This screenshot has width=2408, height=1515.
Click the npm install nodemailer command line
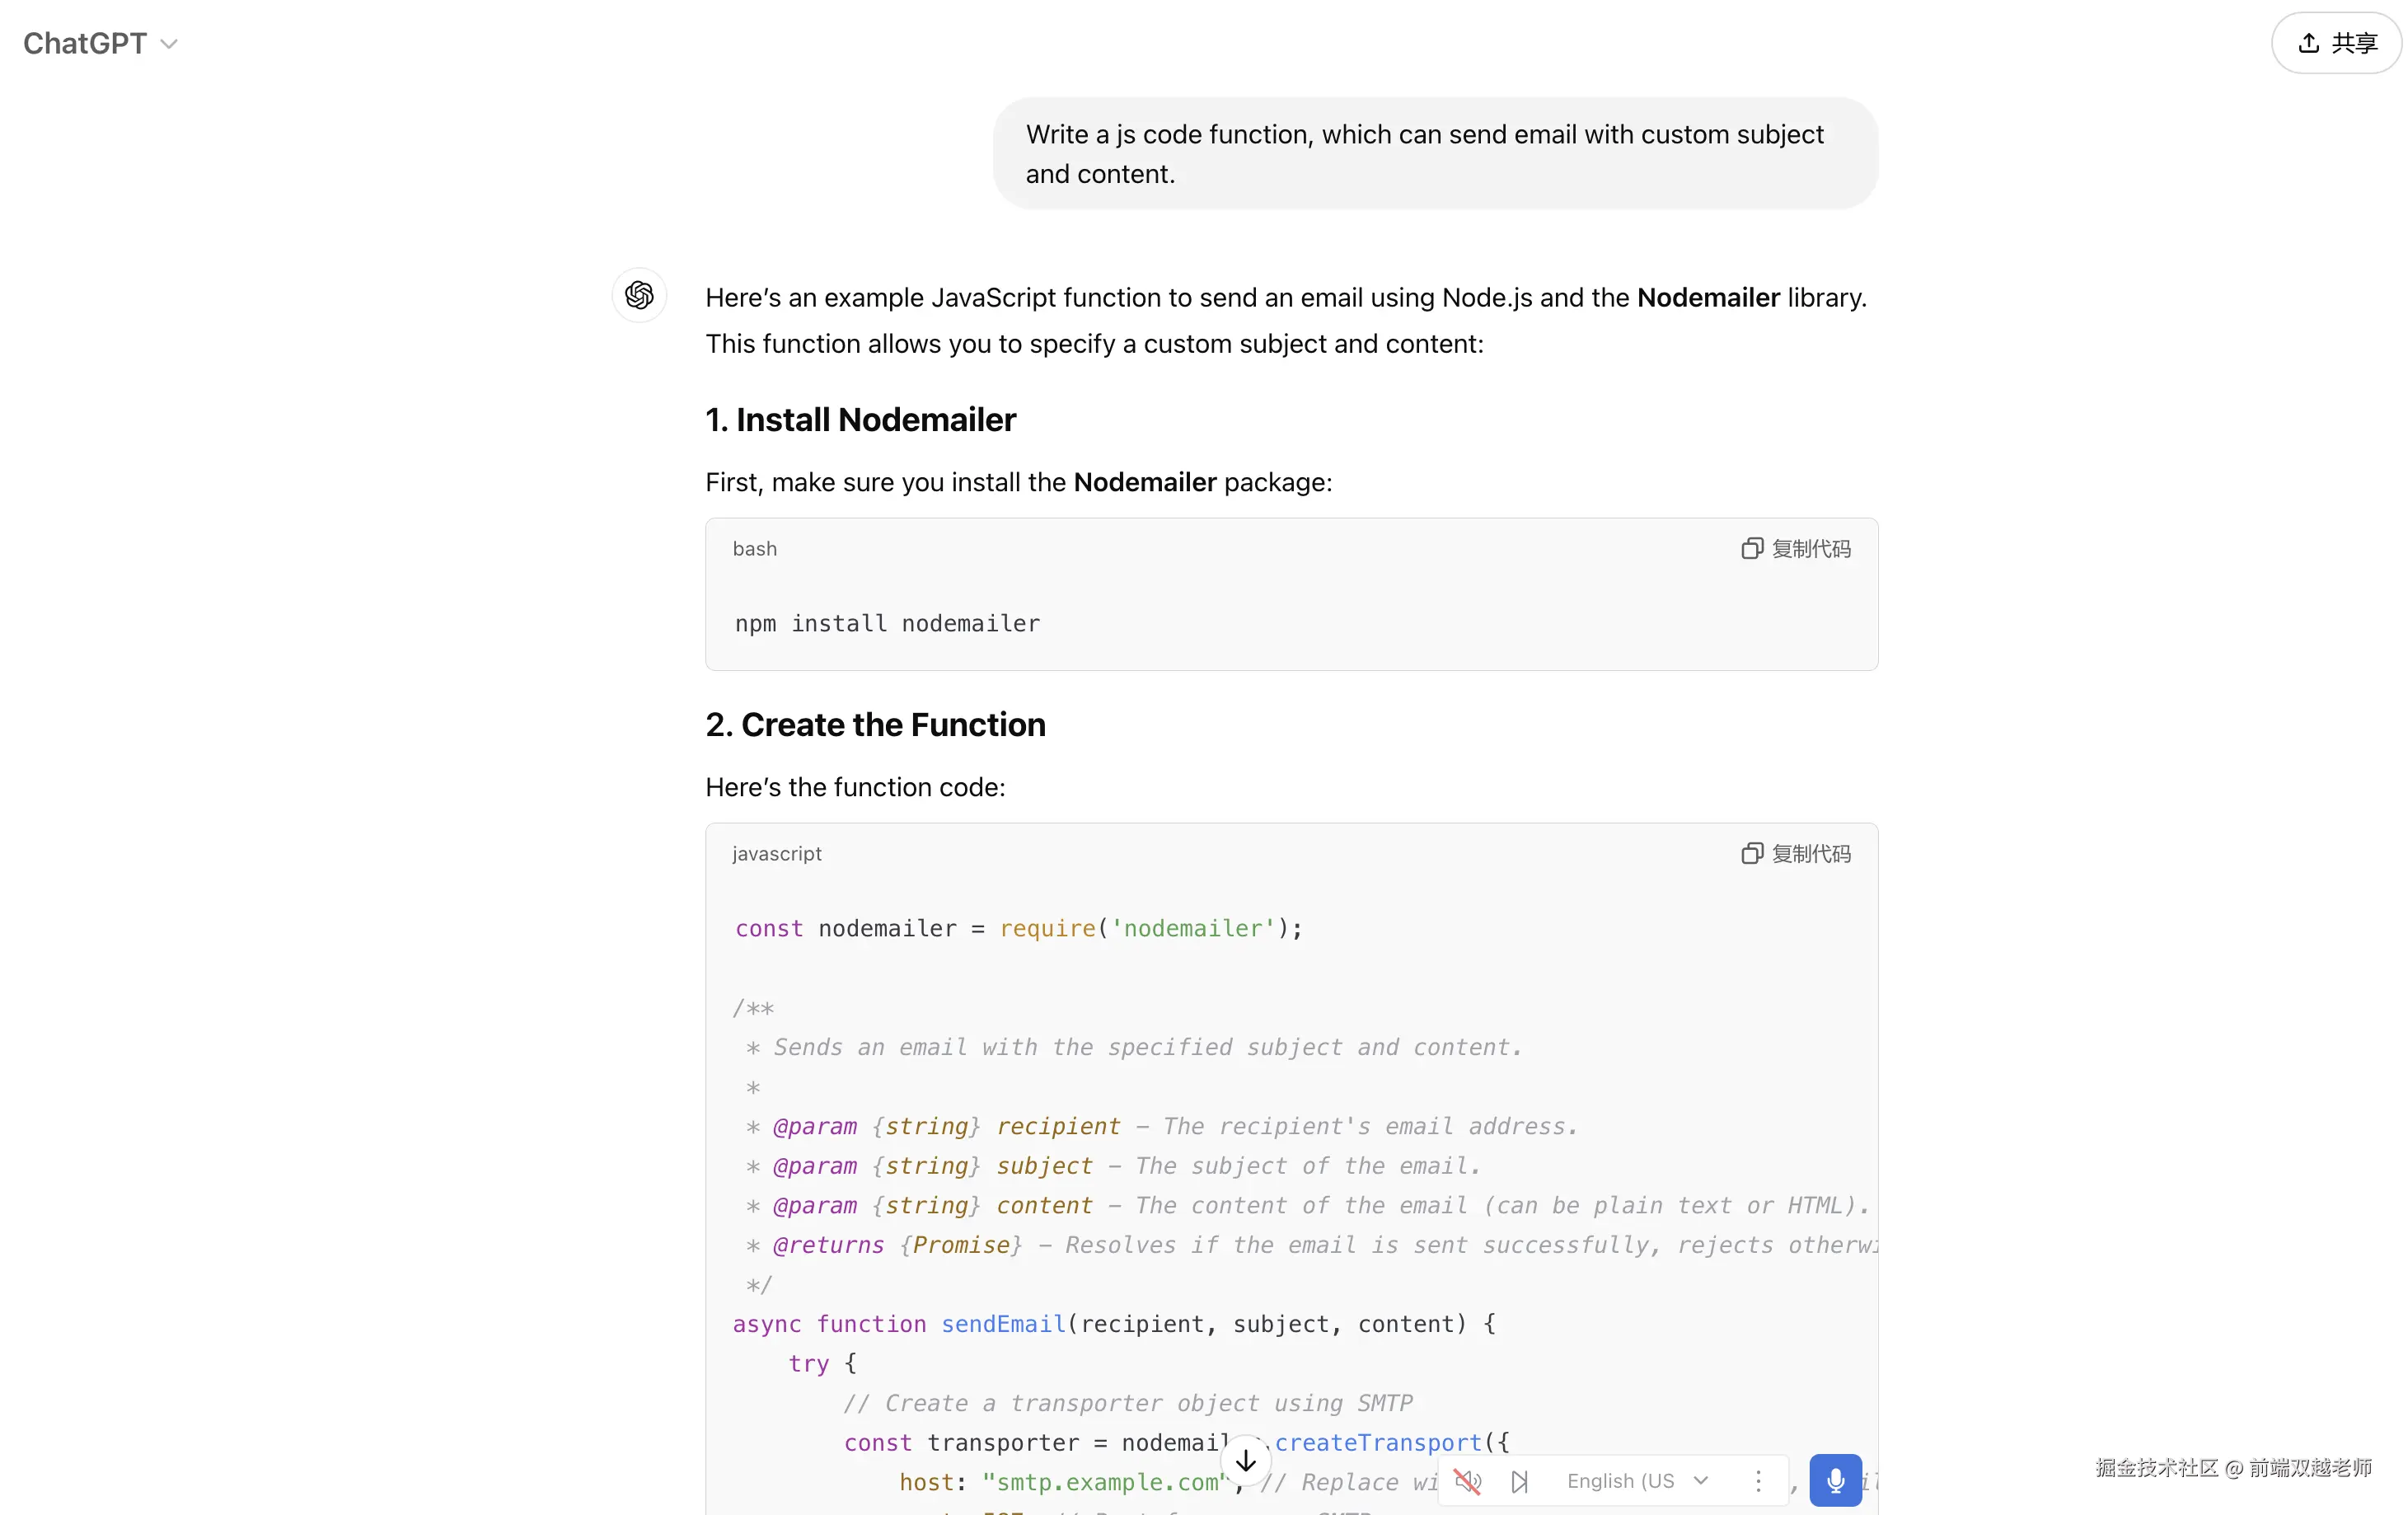tap(887, 623)
